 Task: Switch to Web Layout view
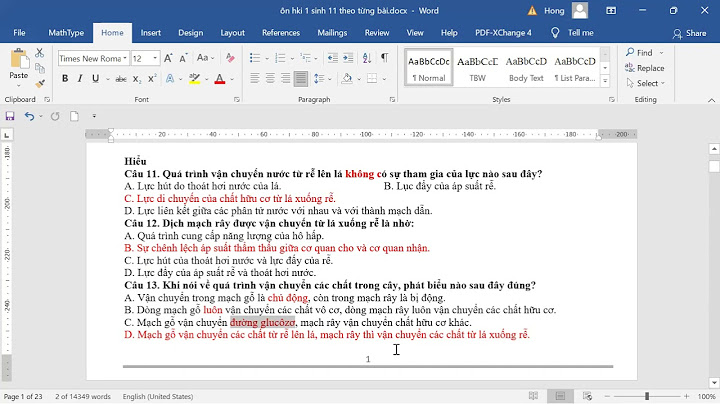pos(587,396)
